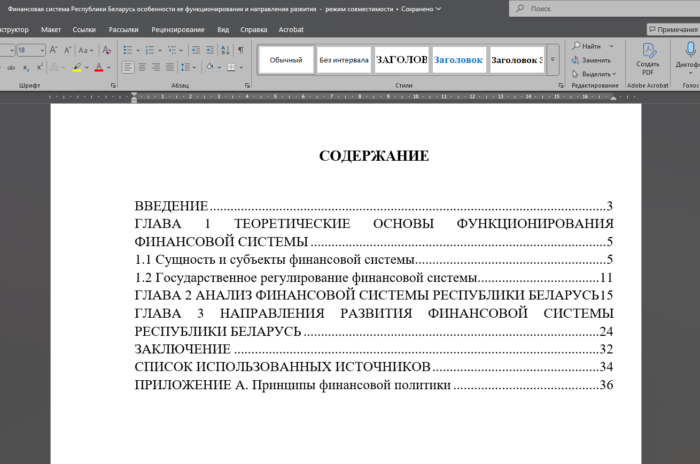Viewport: 700px width, 464px height.
Task: Click the Создать PDF Acrobat icon
Action: [x=648, y=59]
